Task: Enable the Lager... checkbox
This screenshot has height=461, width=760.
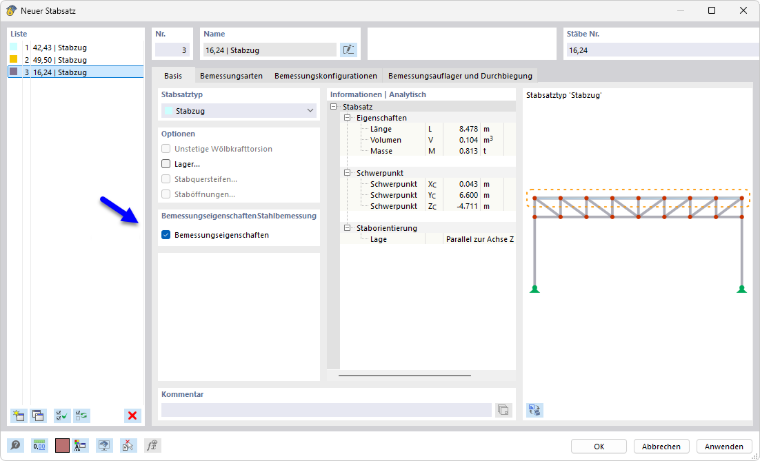Action: (x=166, y=164)
